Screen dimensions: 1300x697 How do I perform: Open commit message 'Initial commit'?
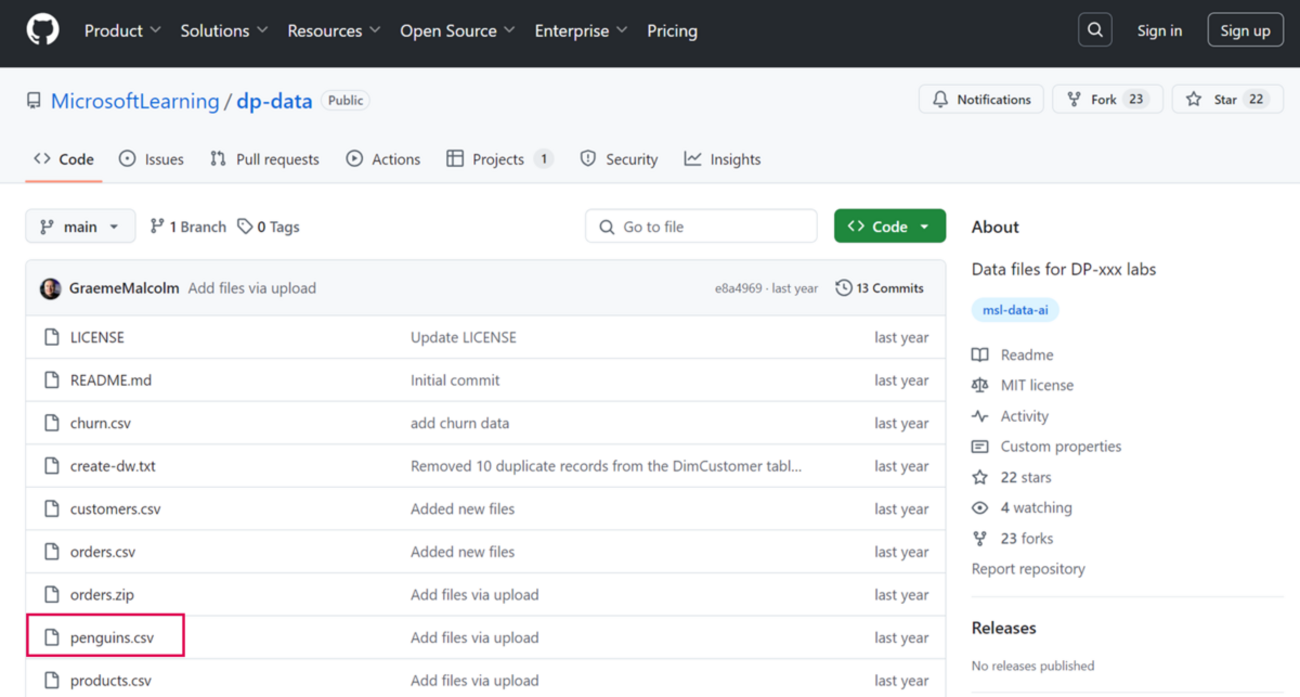[x=455, y=380]
